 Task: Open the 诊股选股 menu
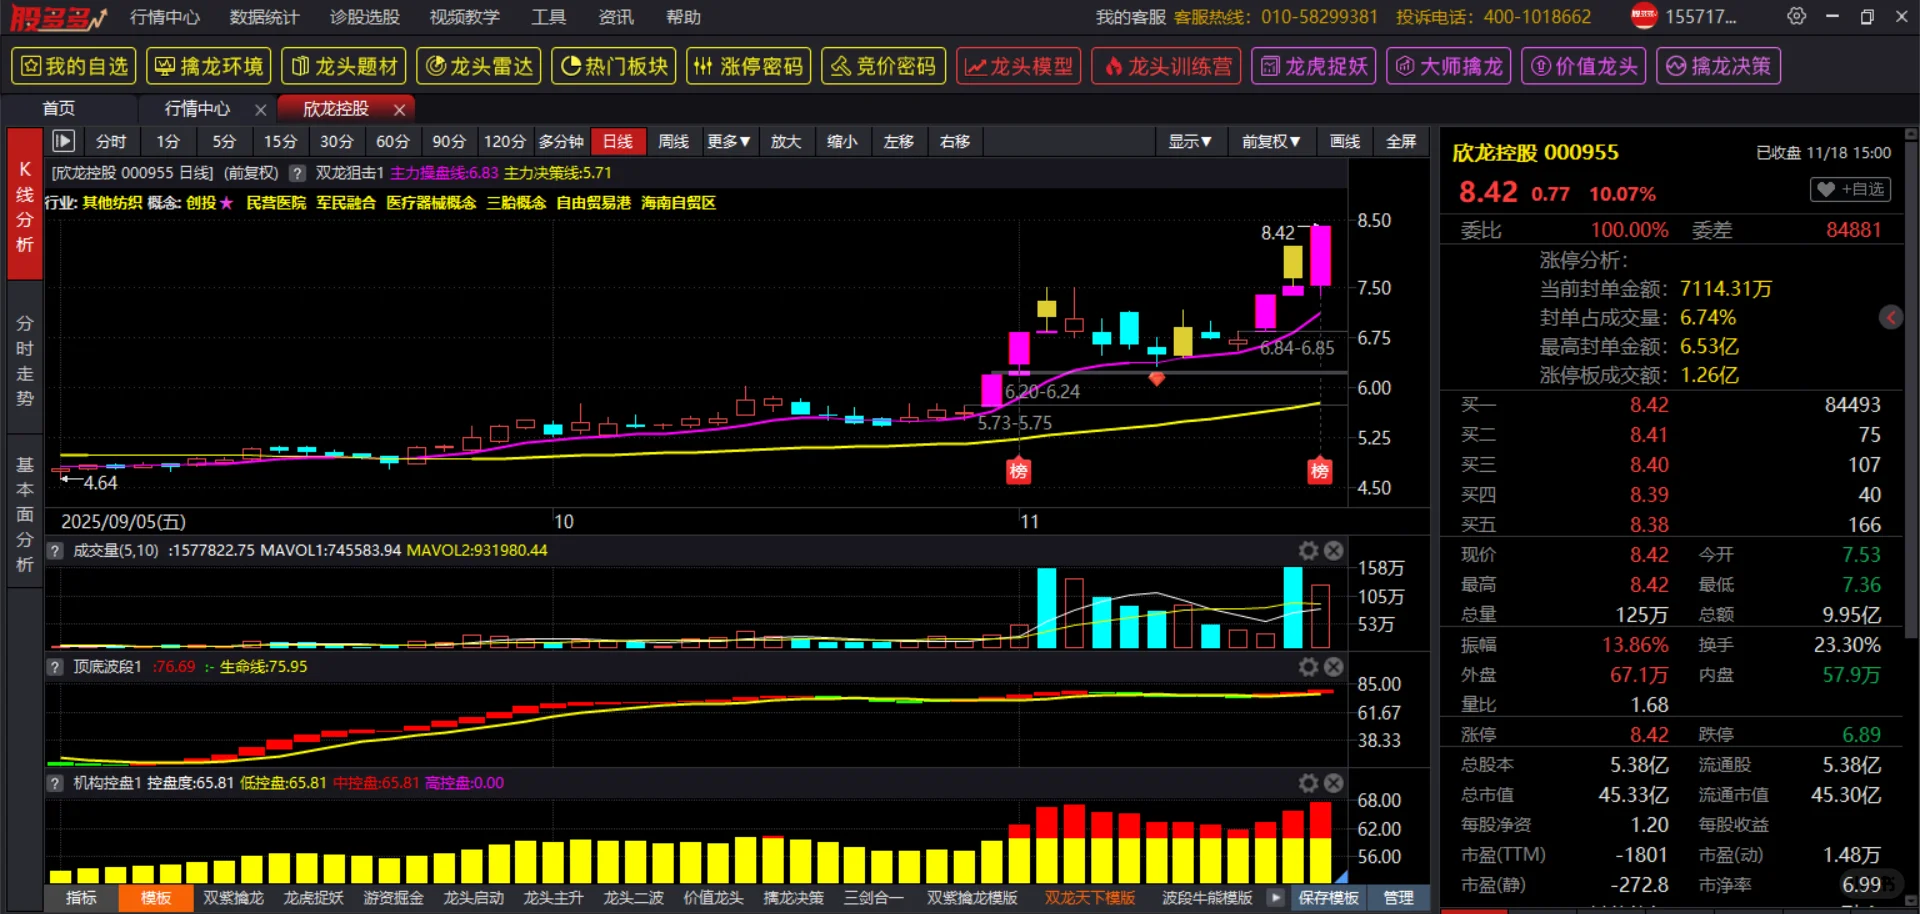364,17
